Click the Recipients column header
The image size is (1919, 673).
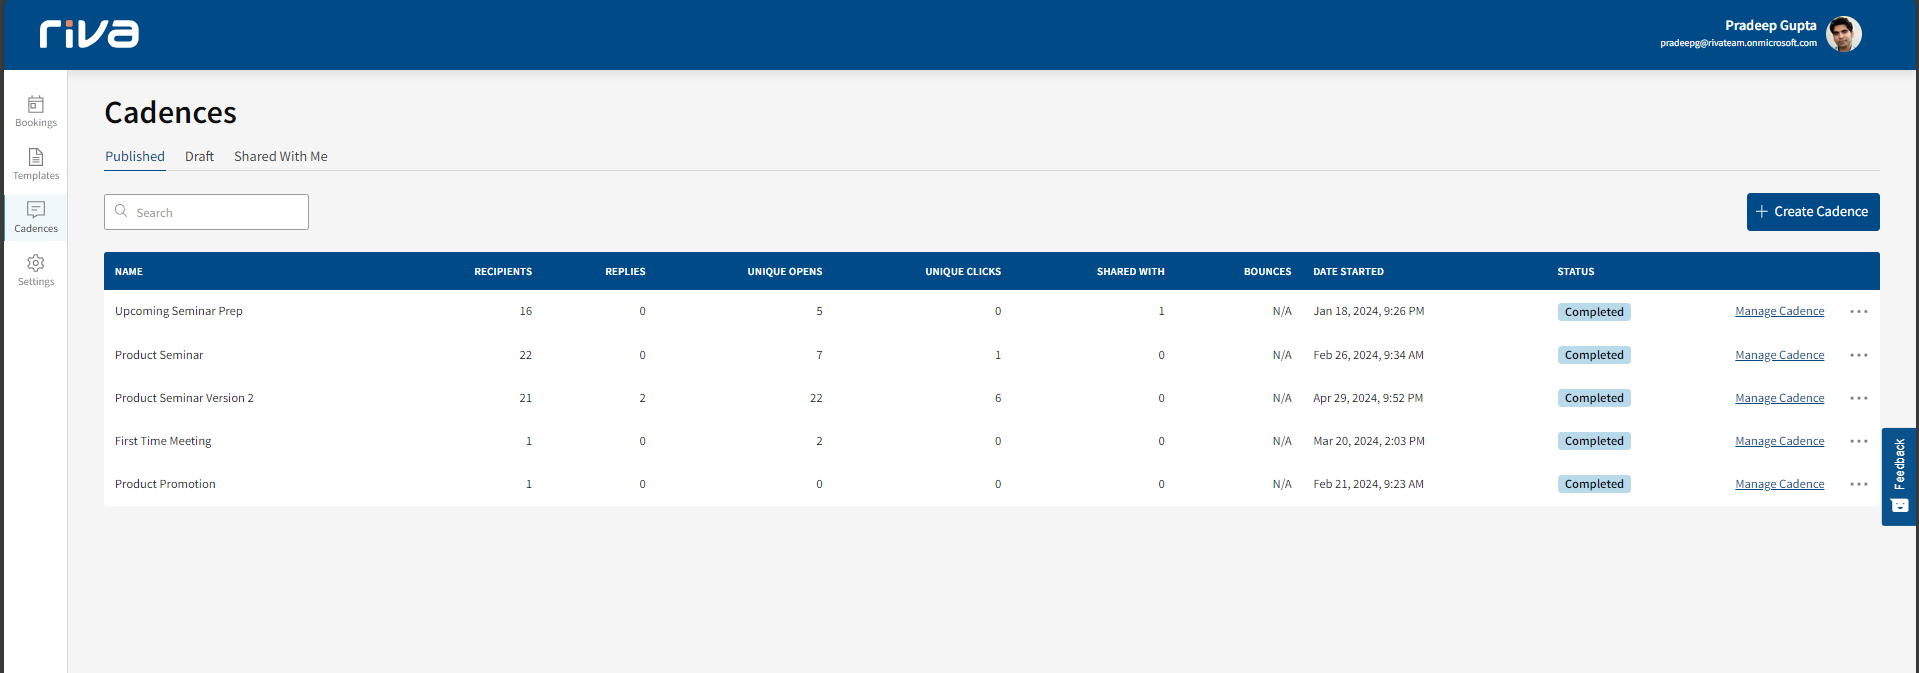coord(502,272)
